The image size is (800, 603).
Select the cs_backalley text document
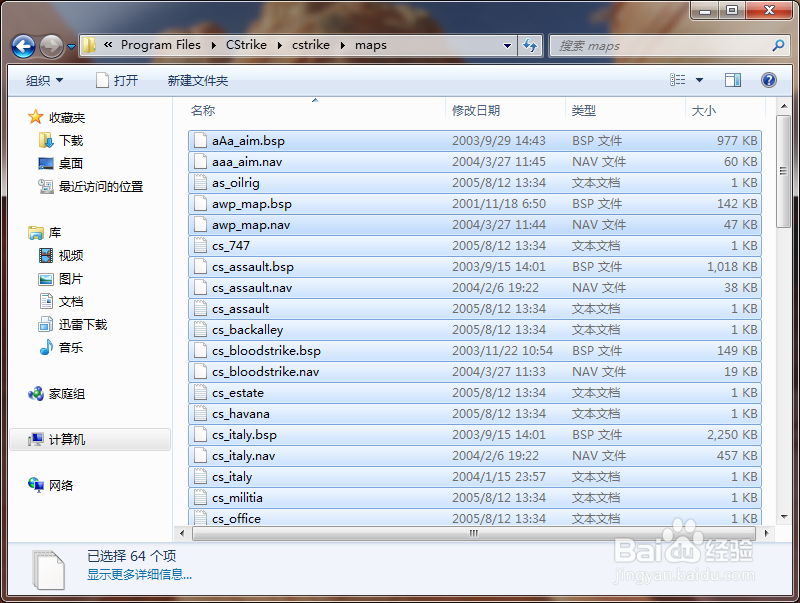click(475, 330)
